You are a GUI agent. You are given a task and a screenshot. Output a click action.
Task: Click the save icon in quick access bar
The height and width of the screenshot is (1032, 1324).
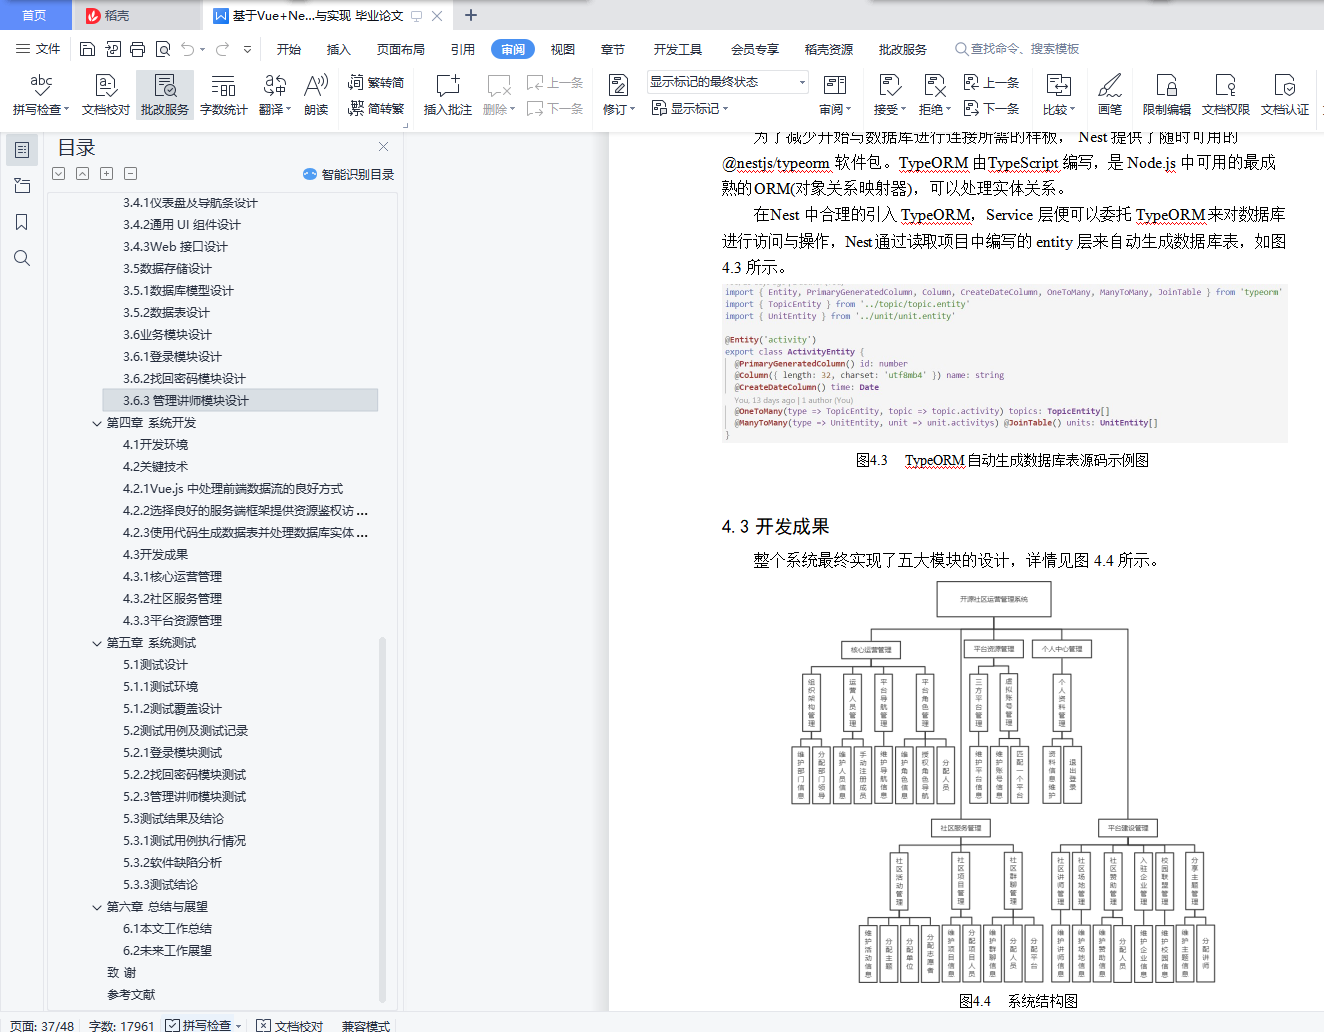pyautogui.click(x=87, y=49)
